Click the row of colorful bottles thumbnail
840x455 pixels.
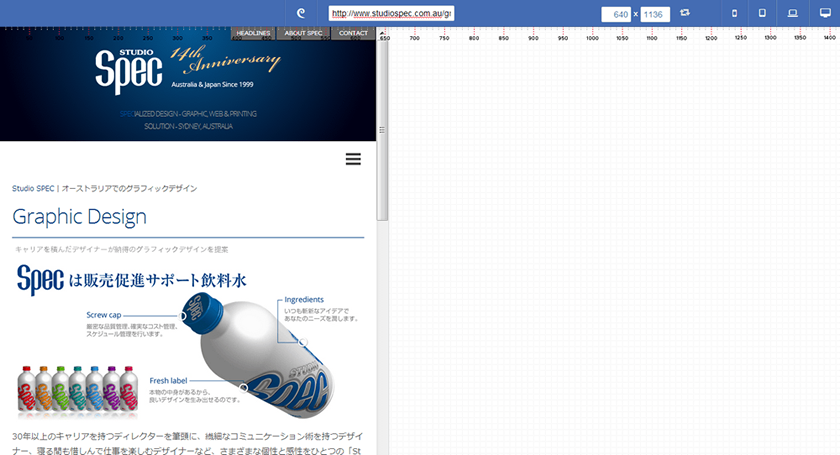[76, 389]
